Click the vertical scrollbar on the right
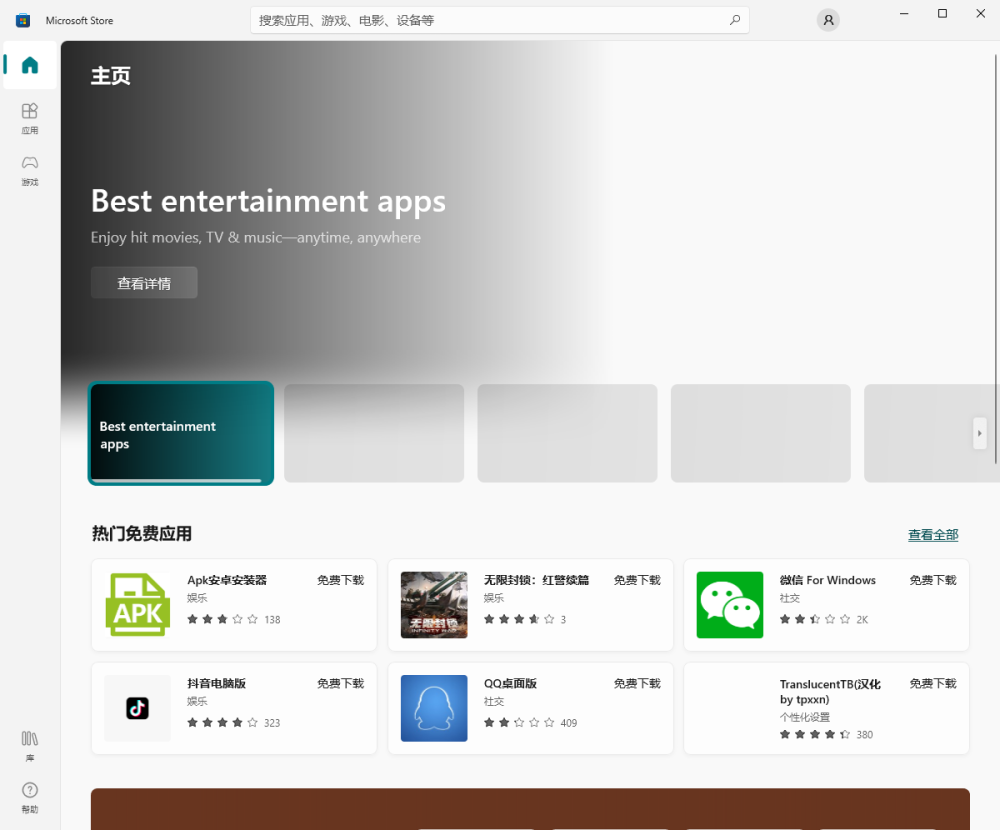Image resolution: width=1000 pixels, height=830 pixels. pos(995,258)
